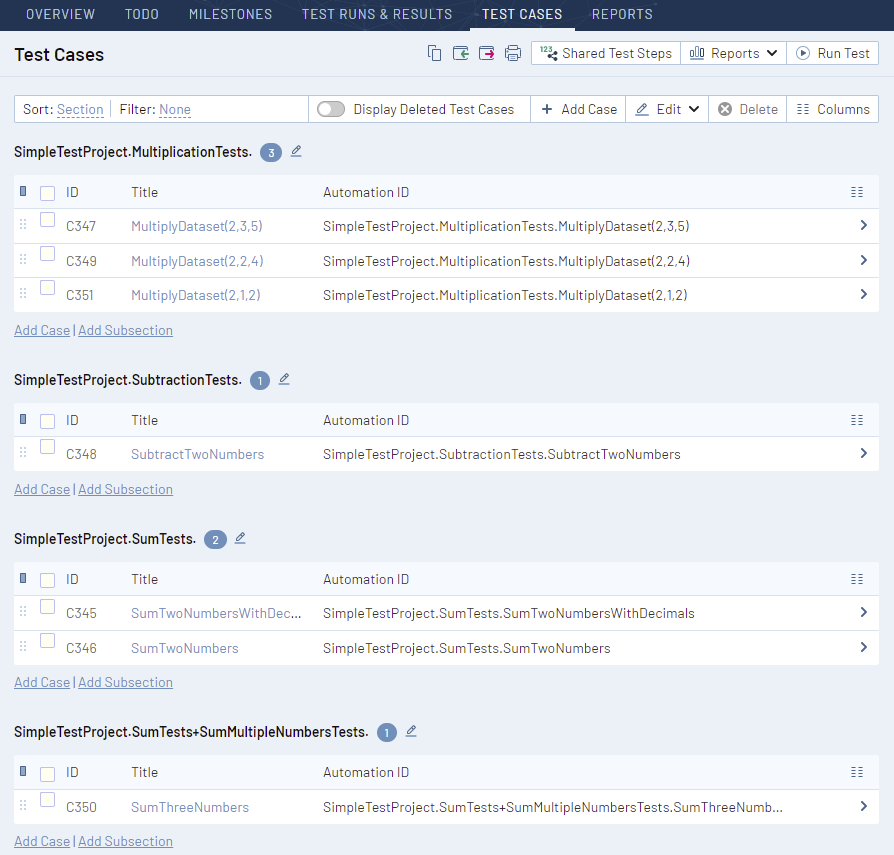Expand details chevron for case C350

click(864, 807)
